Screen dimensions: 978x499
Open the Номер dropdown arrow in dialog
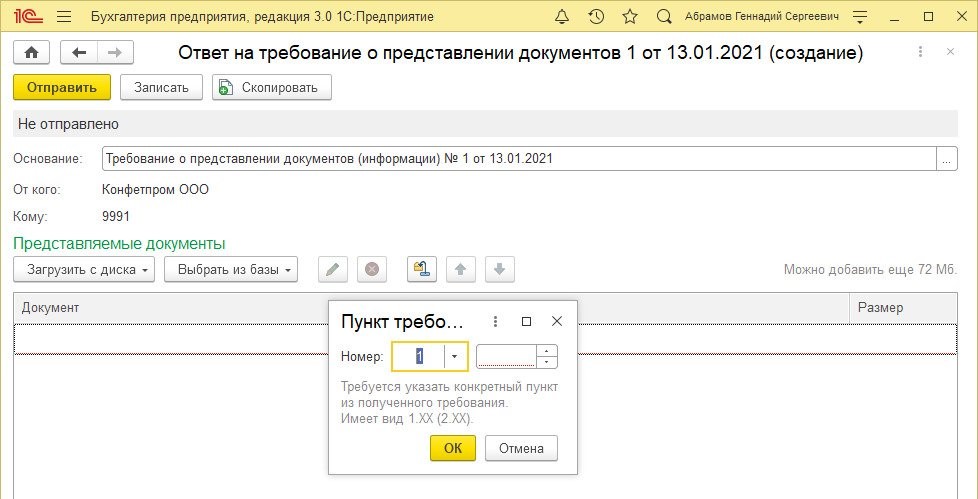[x=455, y=357]
